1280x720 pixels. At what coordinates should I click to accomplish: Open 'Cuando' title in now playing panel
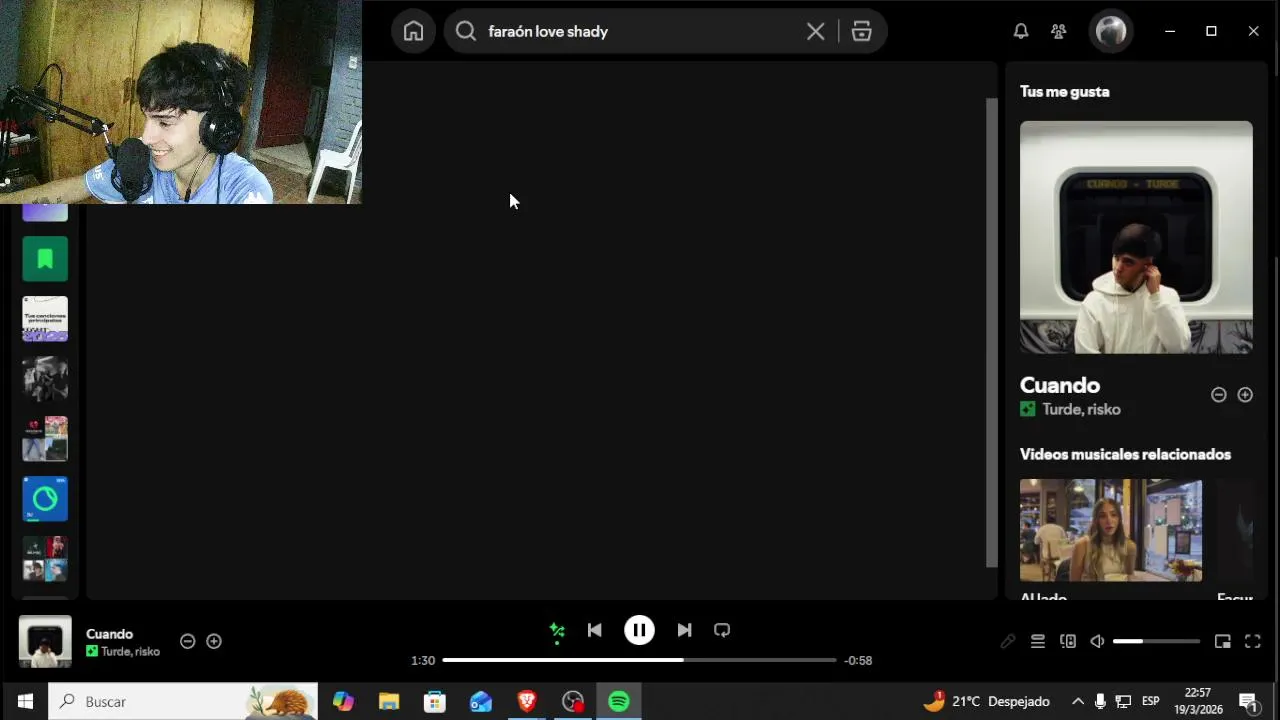coord(1060,385)
